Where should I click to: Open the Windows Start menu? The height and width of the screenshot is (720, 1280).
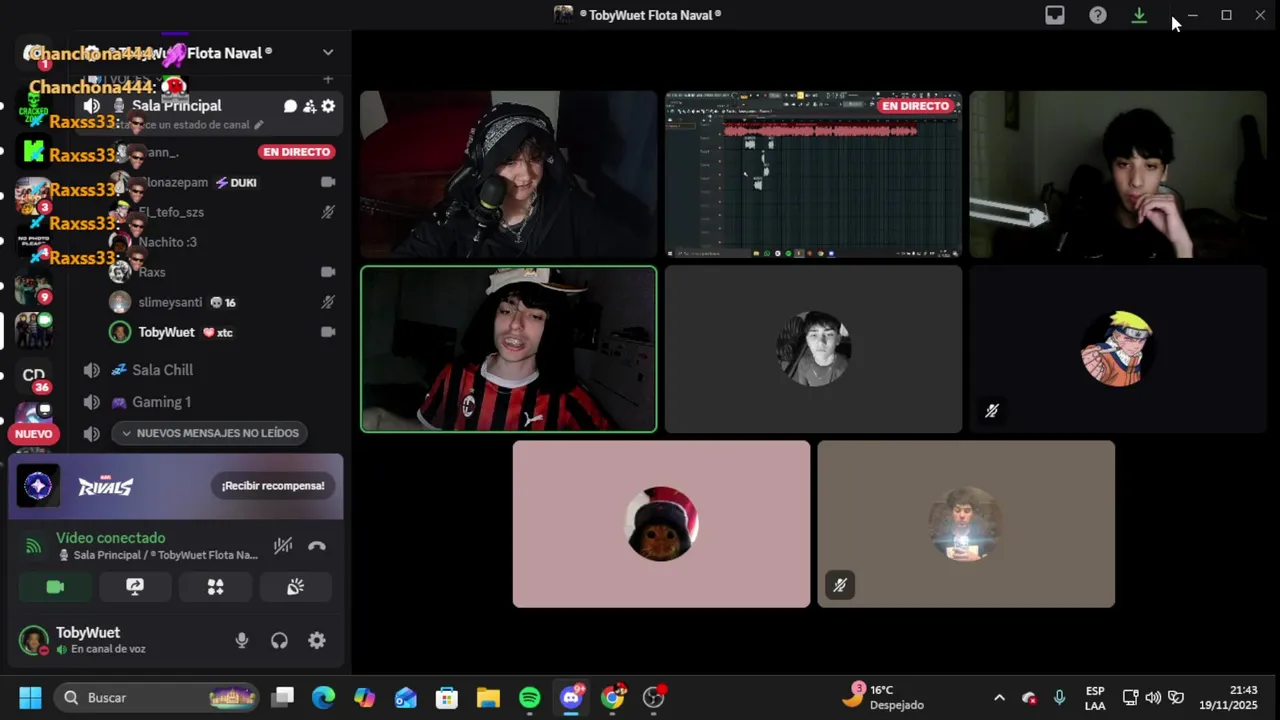click(30, 698)
